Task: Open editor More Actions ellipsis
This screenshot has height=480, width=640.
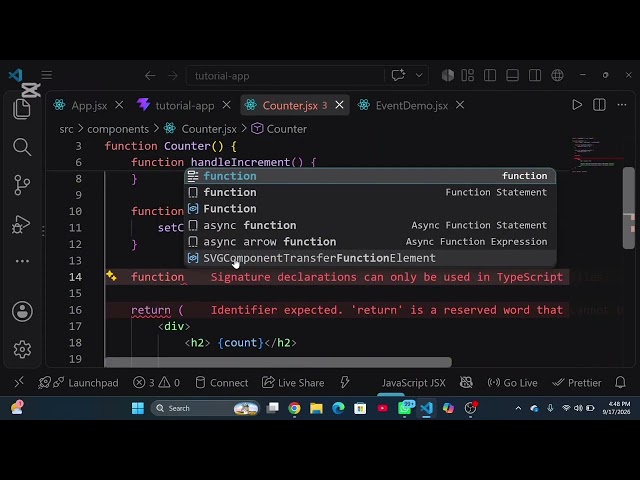Action: click(622, 105)
